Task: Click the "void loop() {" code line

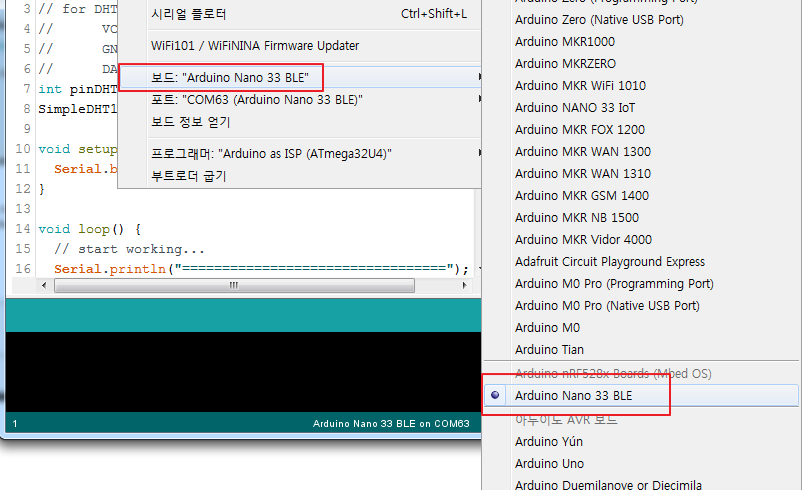Action: [x=90, y=229]
